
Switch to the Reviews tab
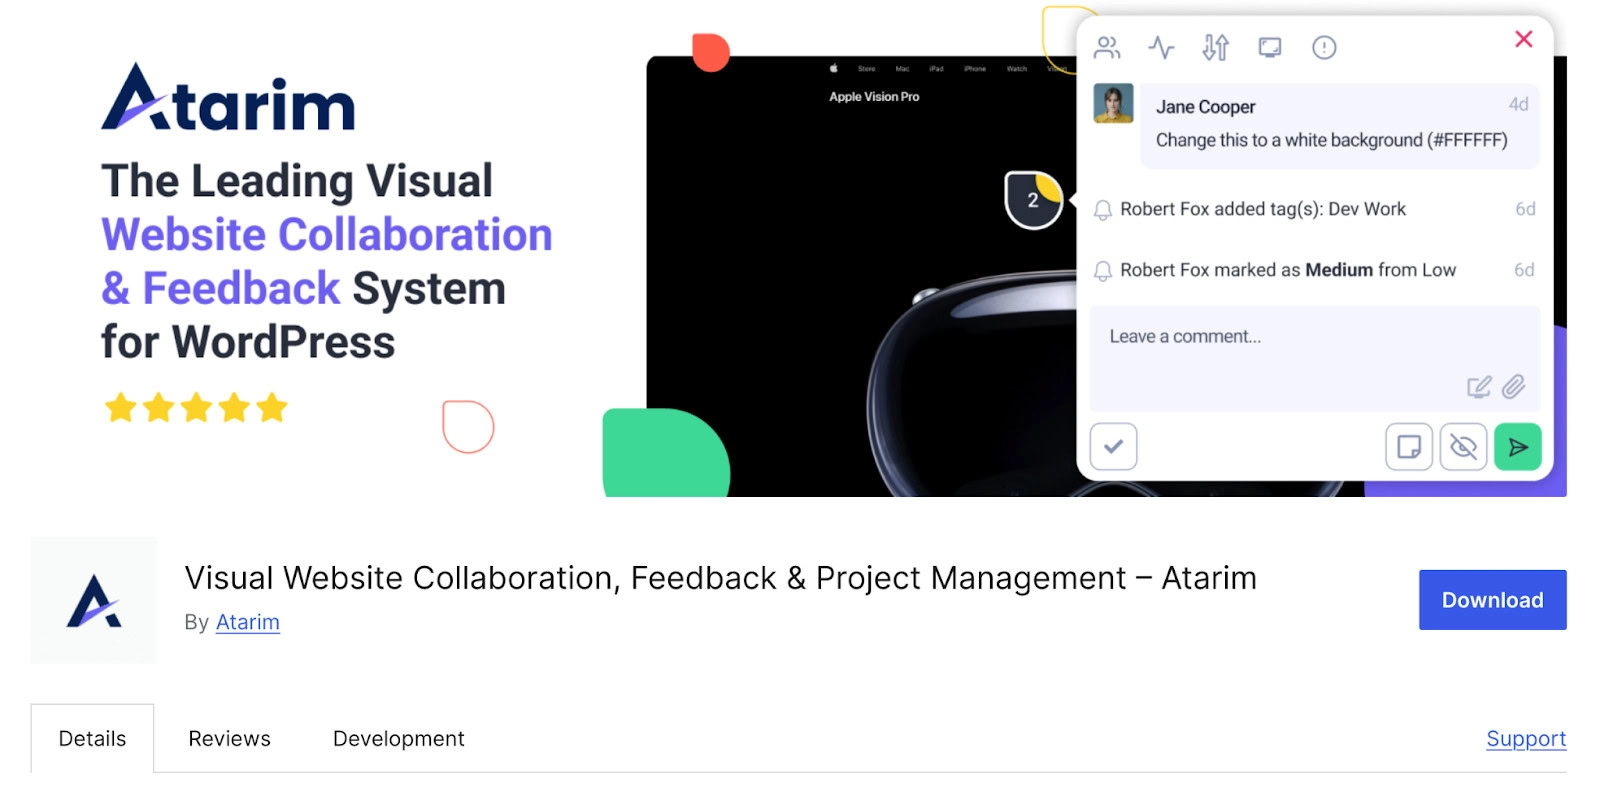tap(229, 739)
